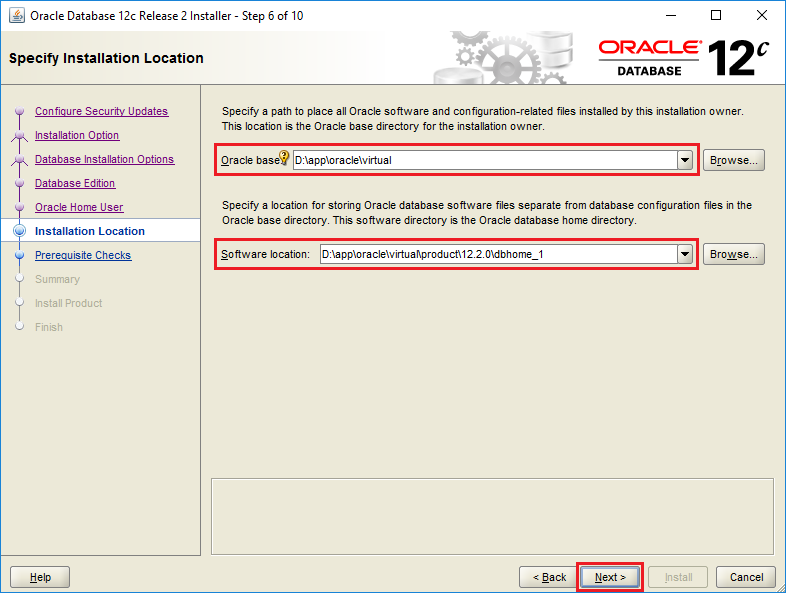Jump to Prerequisite Checks step
The height and width of the screenshot is (593, 786).
click(x=83, y=255)
